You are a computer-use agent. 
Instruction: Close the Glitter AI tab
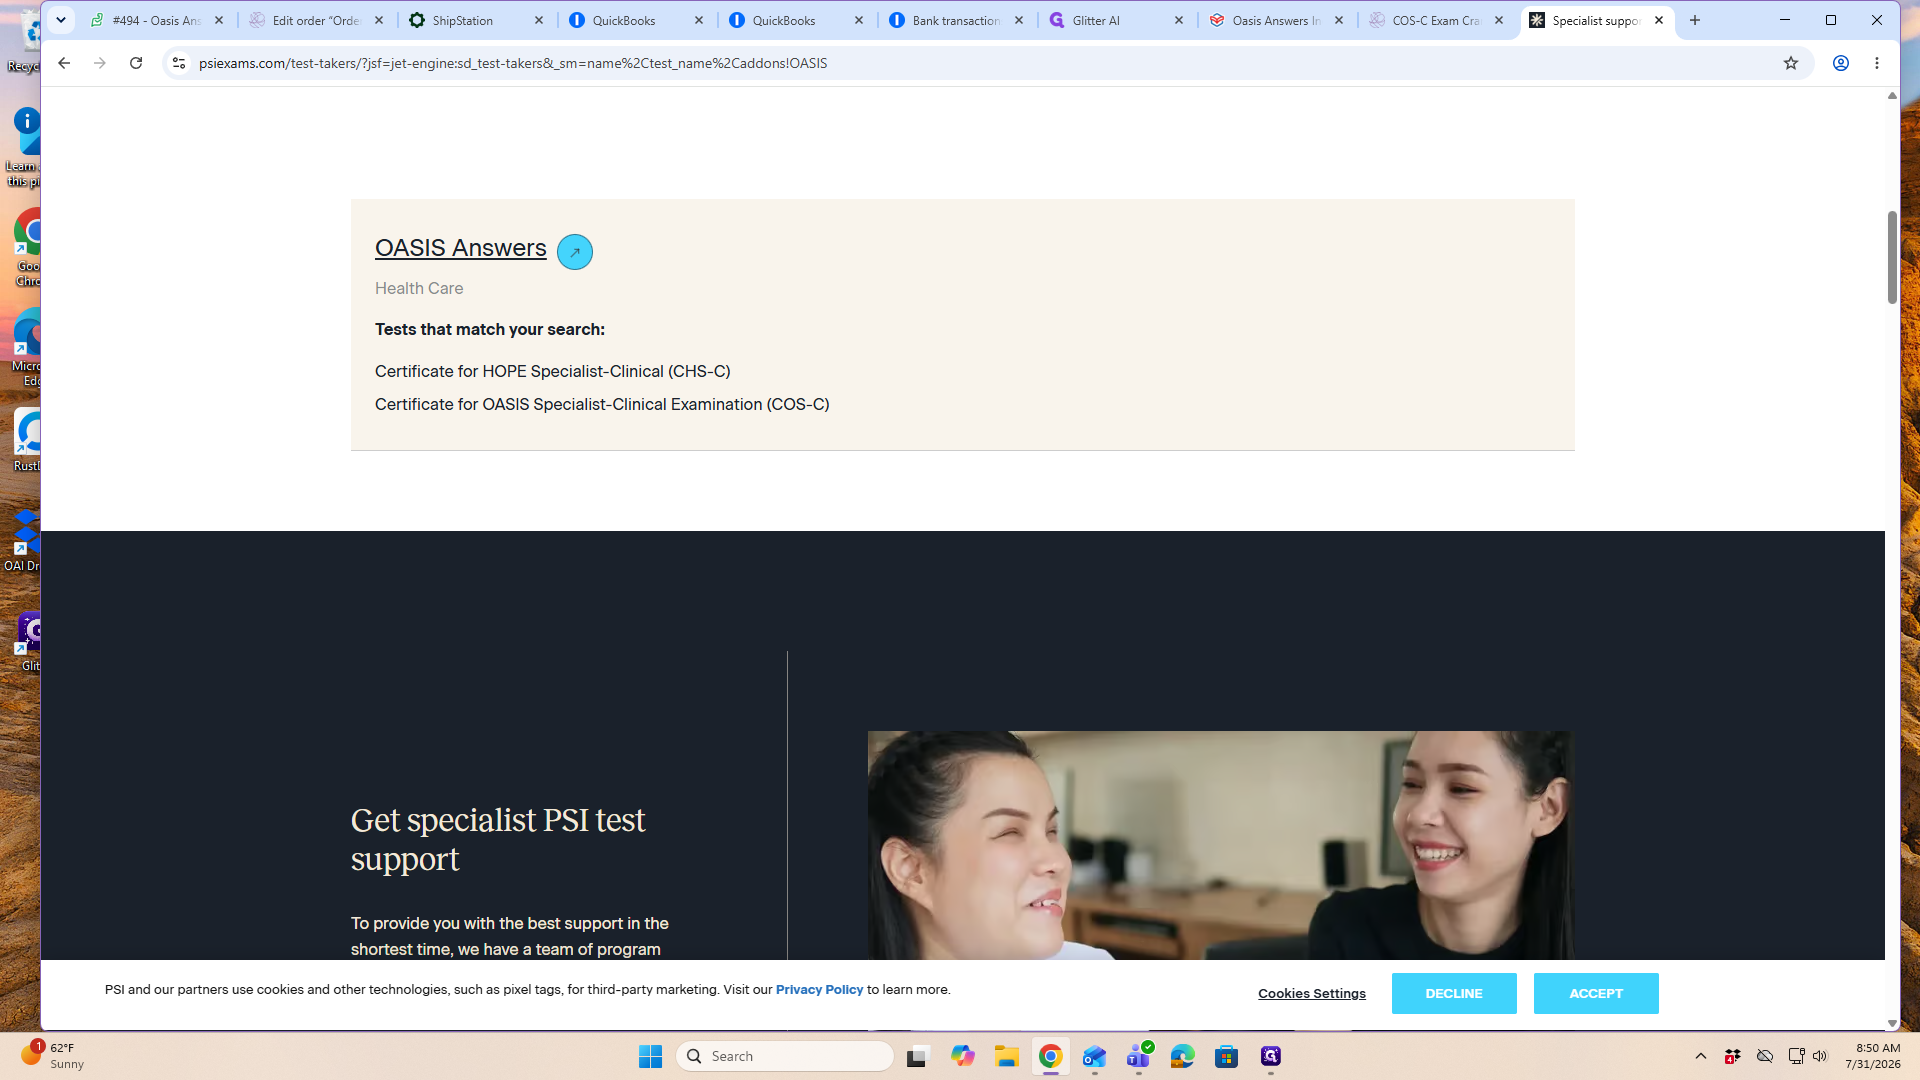(x=1179, y=20)
